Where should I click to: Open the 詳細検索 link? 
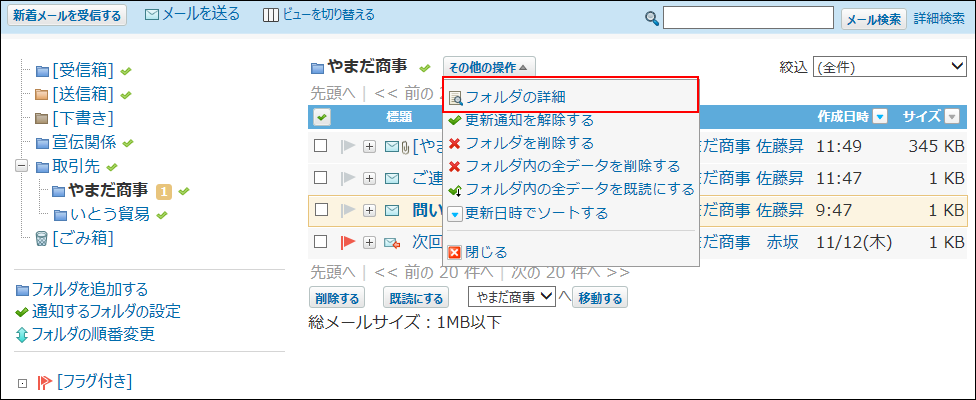(939, 19)
